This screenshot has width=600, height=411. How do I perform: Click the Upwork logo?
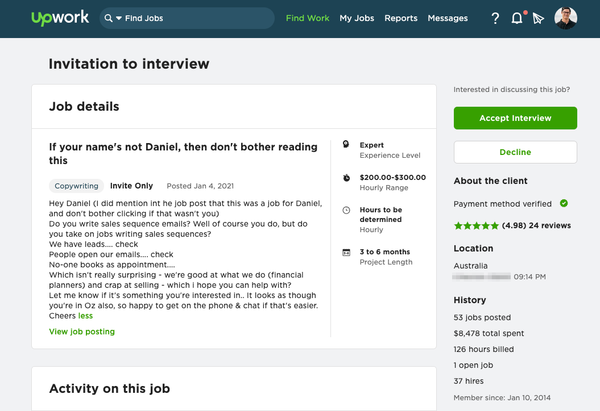(x=60, y=18)
